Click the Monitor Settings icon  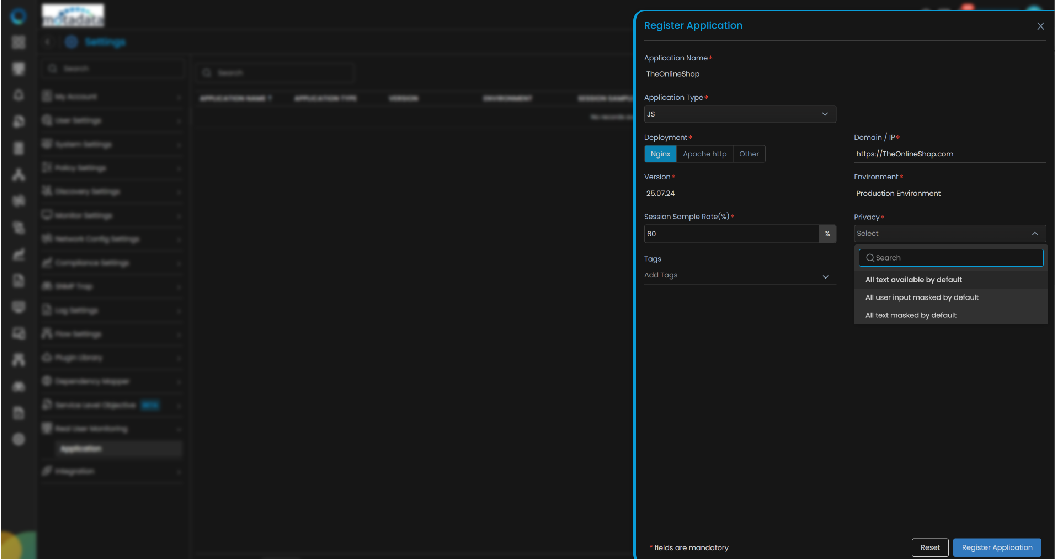point(47,216)
